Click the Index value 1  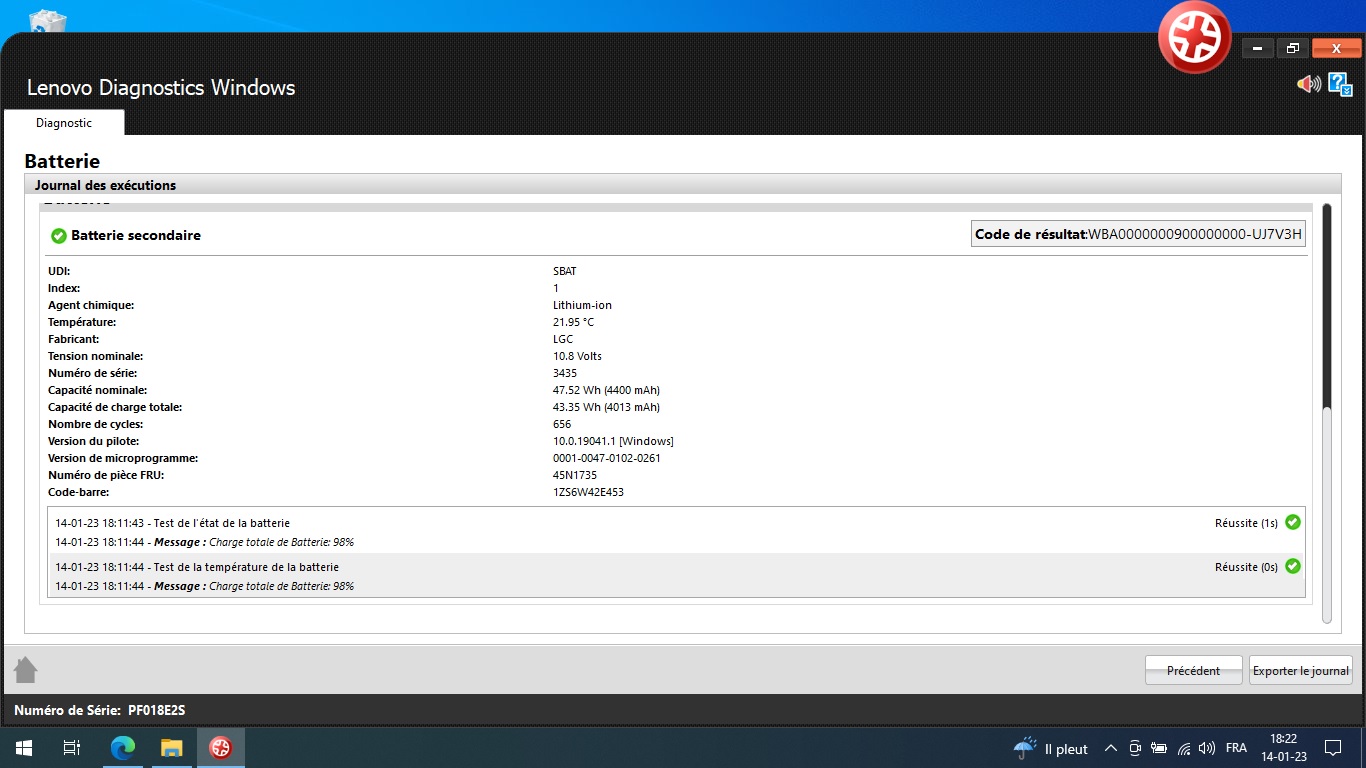556,288
